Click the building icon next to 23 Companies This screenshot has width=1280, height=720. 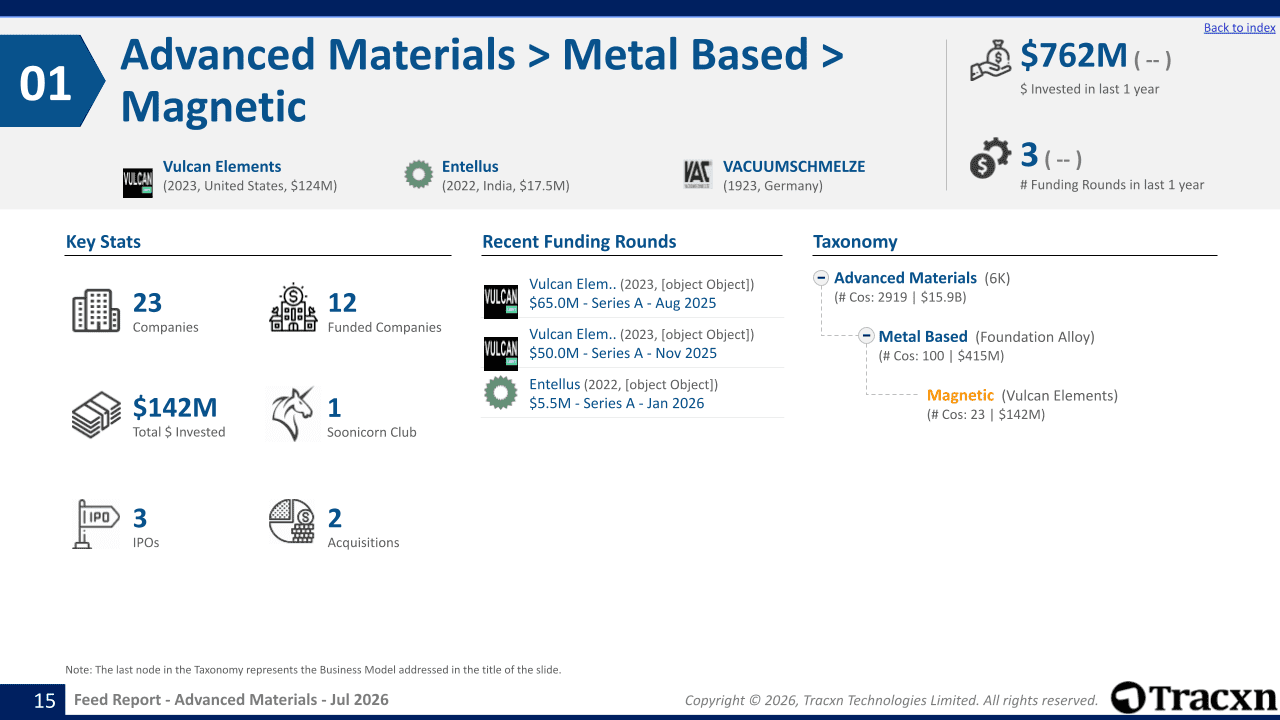(x=96, y=311)
